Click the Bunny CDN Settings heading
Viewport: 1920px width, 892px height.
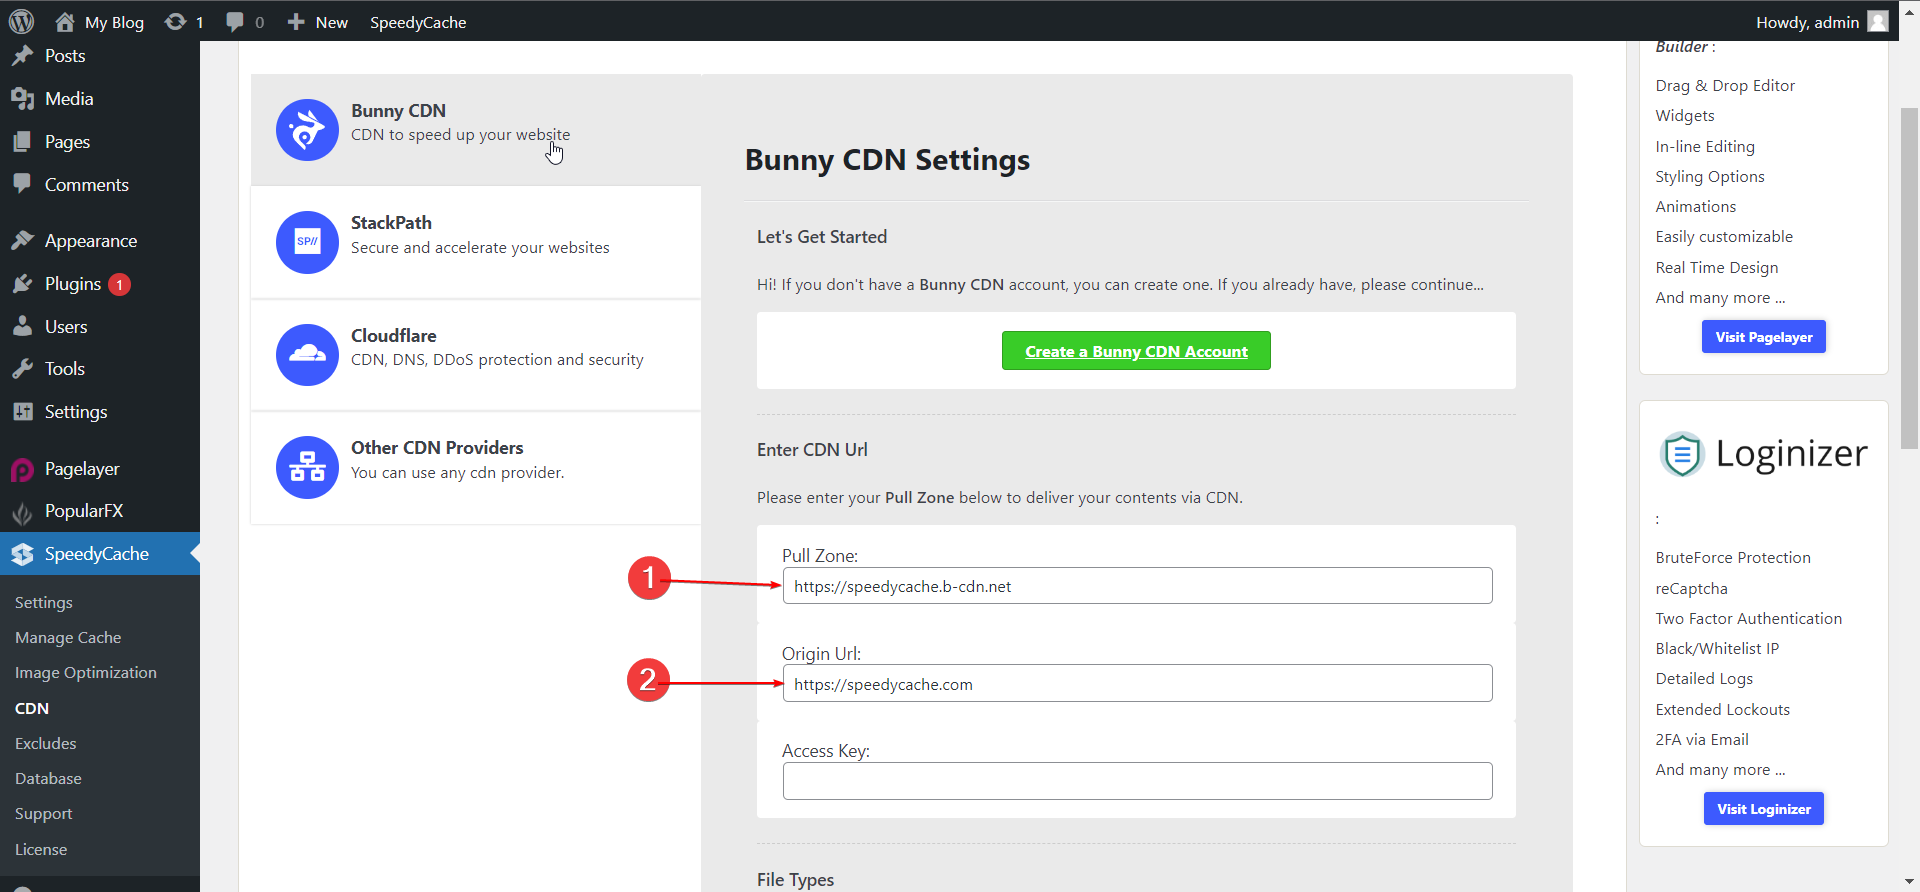tap(887, 160)
